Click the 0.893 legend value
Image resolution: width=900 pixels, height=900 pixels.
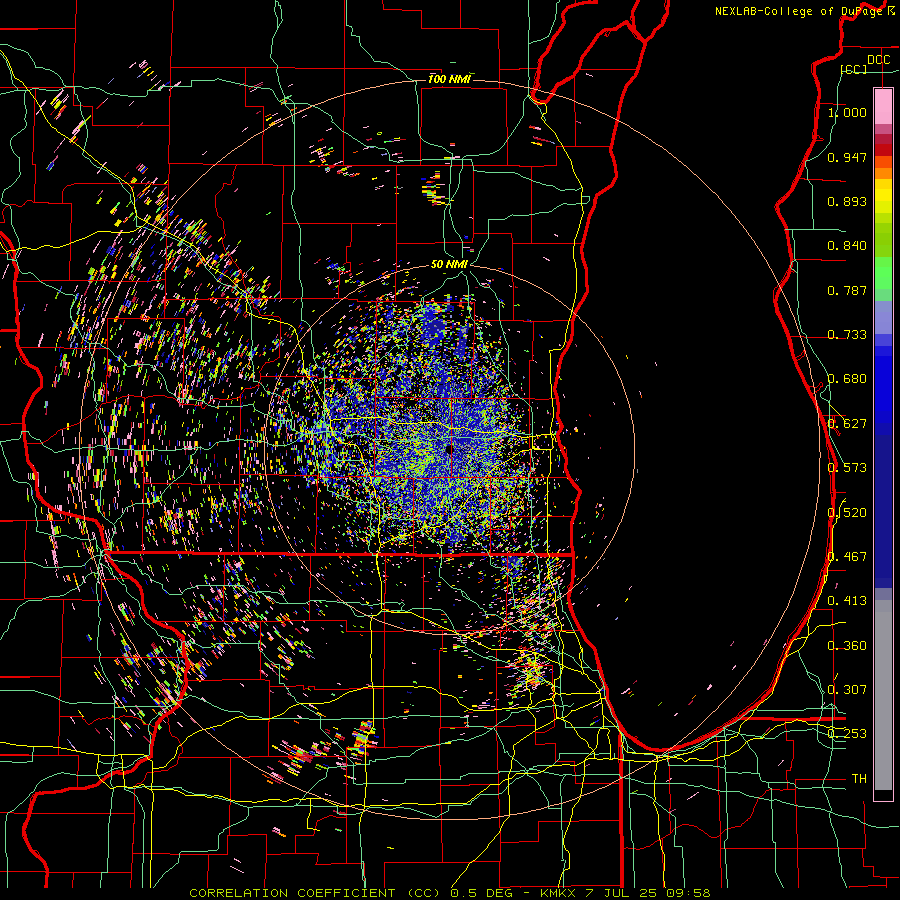click(x=847, y=201)
